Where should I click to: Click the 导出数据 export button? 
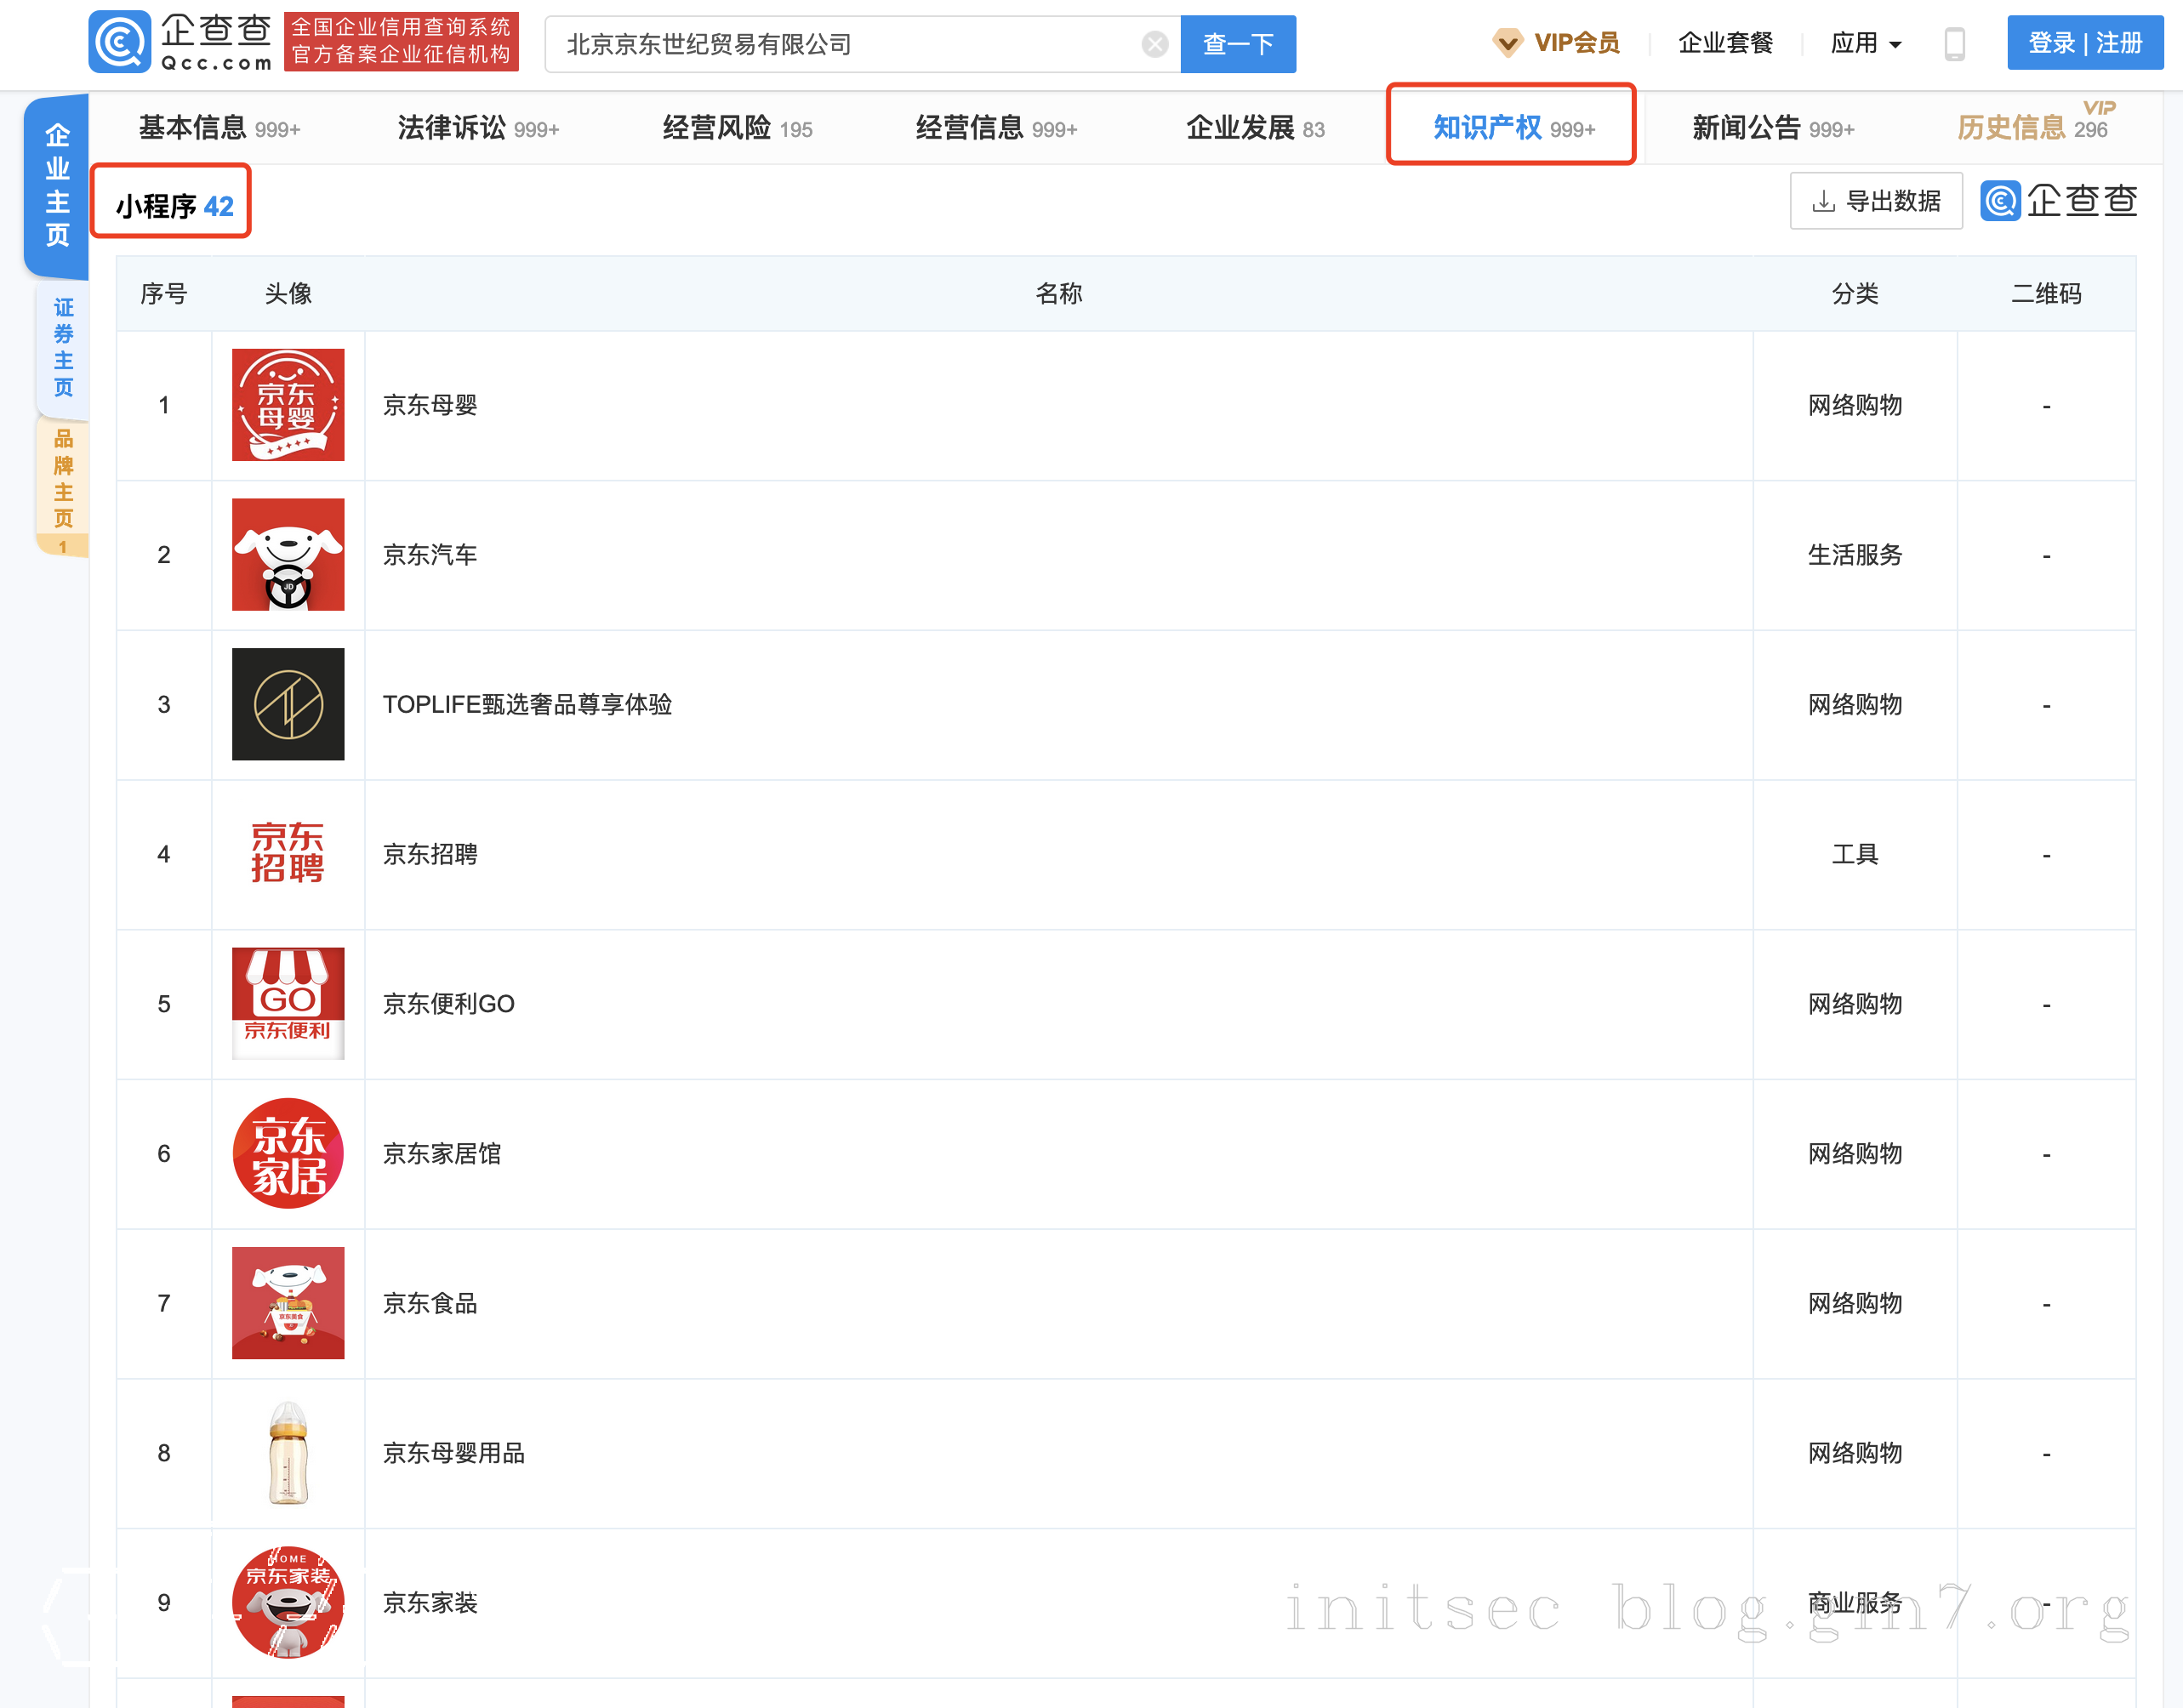[x=1876, y=201]
